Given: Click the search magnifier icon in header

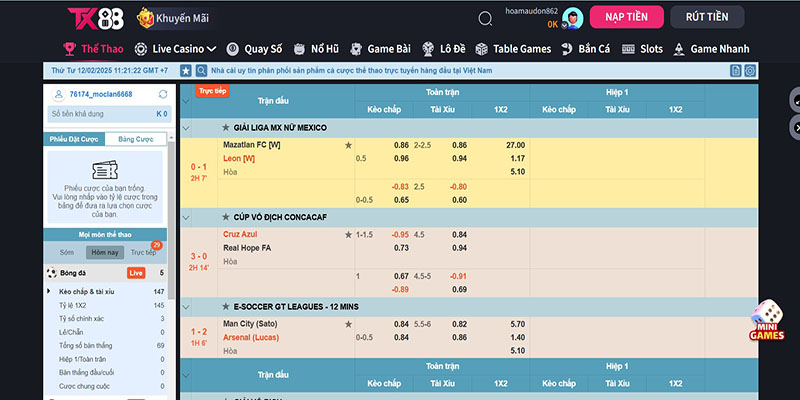Looking at the screenshot, I should pos(486,18).
